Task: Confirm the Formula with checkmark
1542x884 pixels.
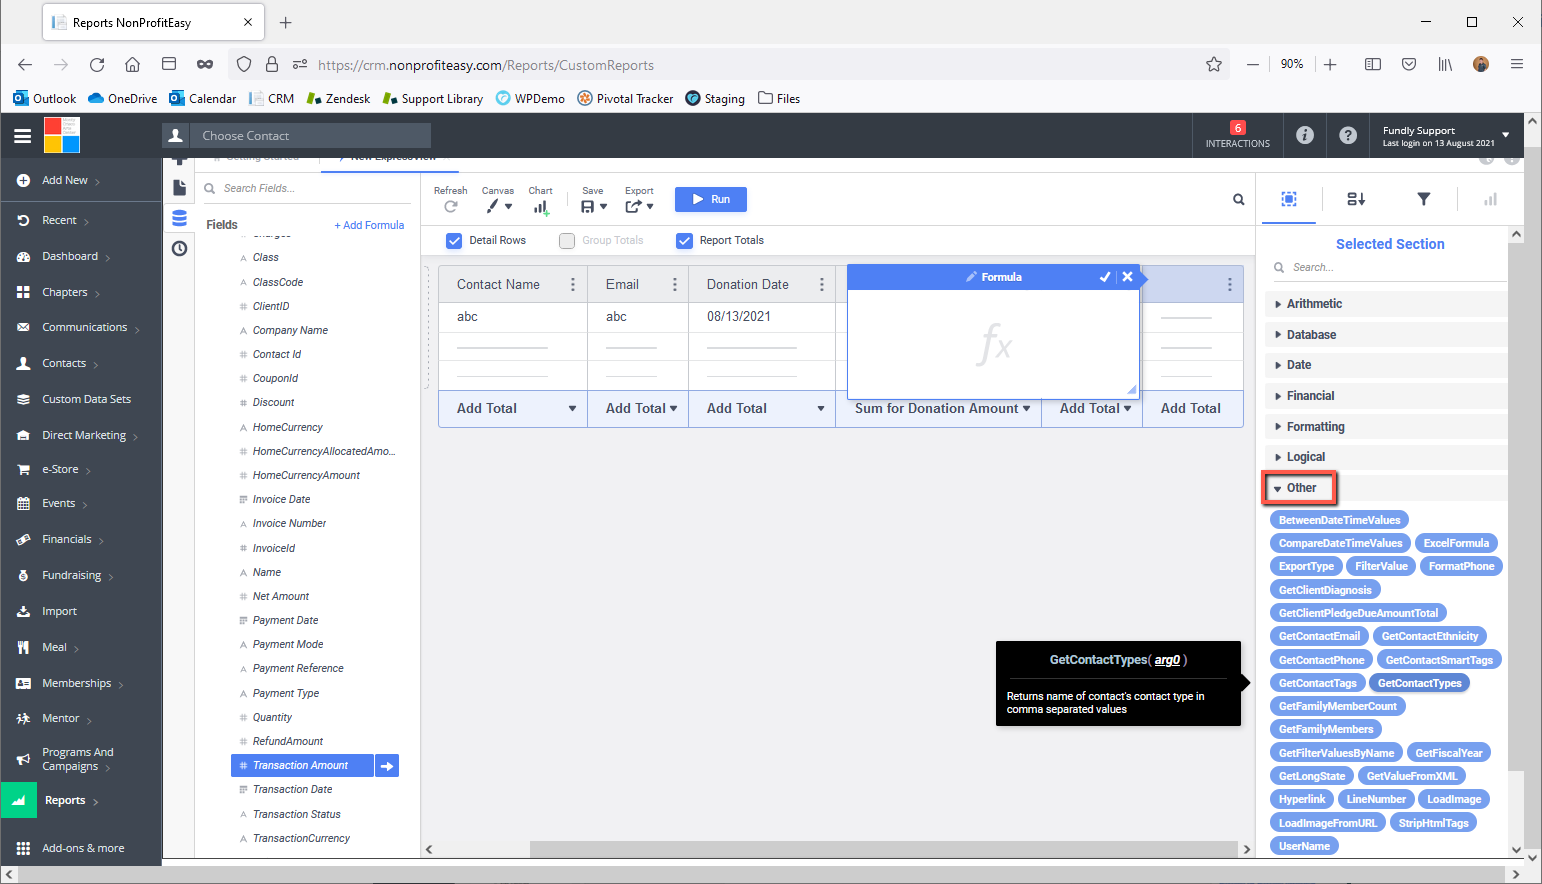Action: pyautogui.click(x=1105, y=277)
